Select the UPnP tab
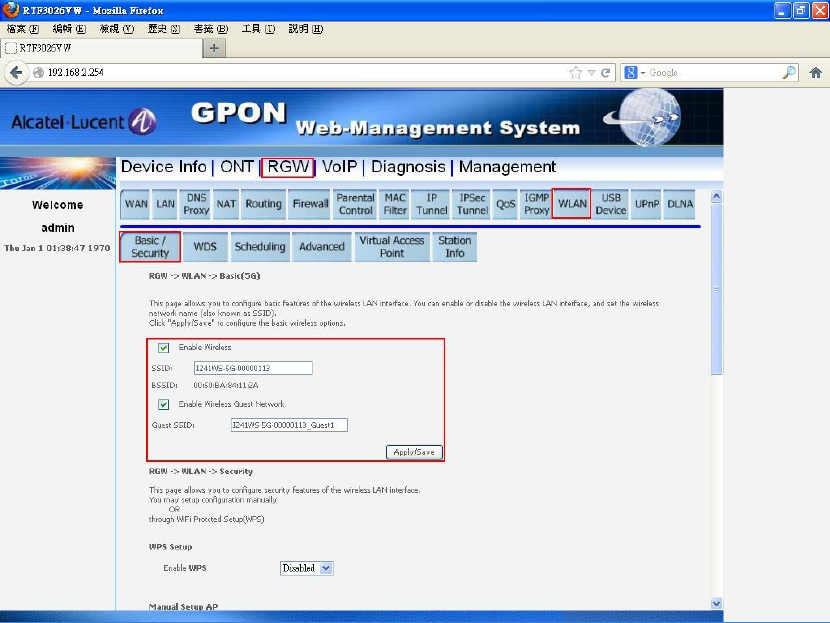This screenshot has width=830, height=623. (x=647, y=204)
